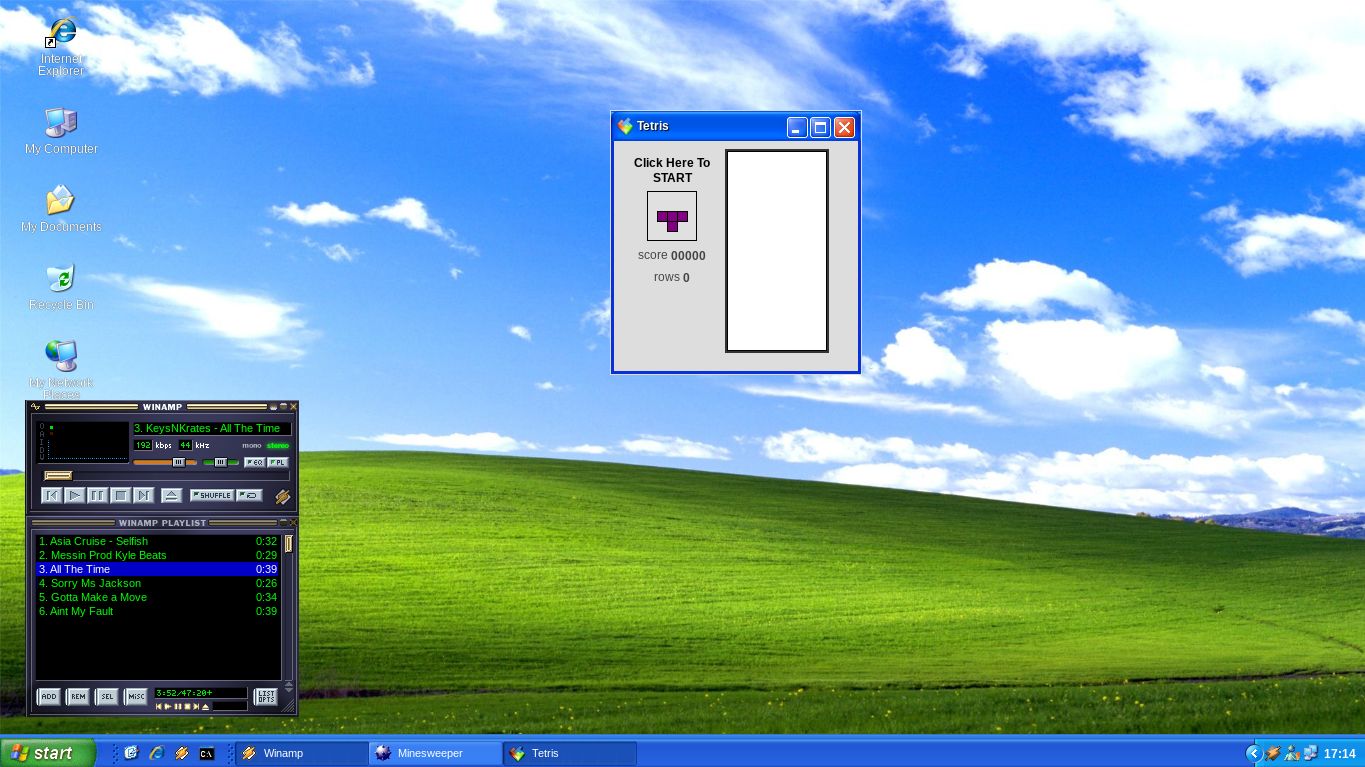Viewport: 1365px width, 767px height.
Task: Select '6. Aint My Fault' in playlist
Action: 158,611
